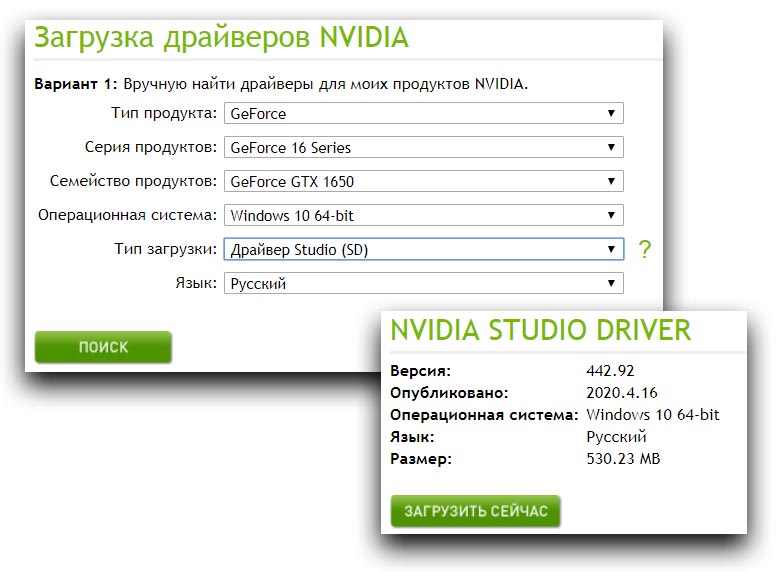Click the Загрузка драйверов NVIDIA heading
The image size is (778, 572).
221,38
